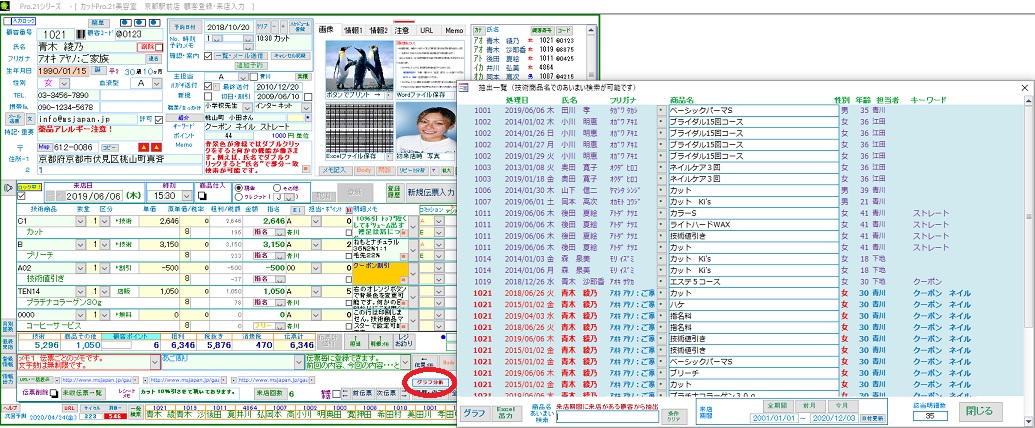Click the 商品仕入 stacked-squares icon
The width and height of the screenshot is (1035, 428).
pos(203,197)
